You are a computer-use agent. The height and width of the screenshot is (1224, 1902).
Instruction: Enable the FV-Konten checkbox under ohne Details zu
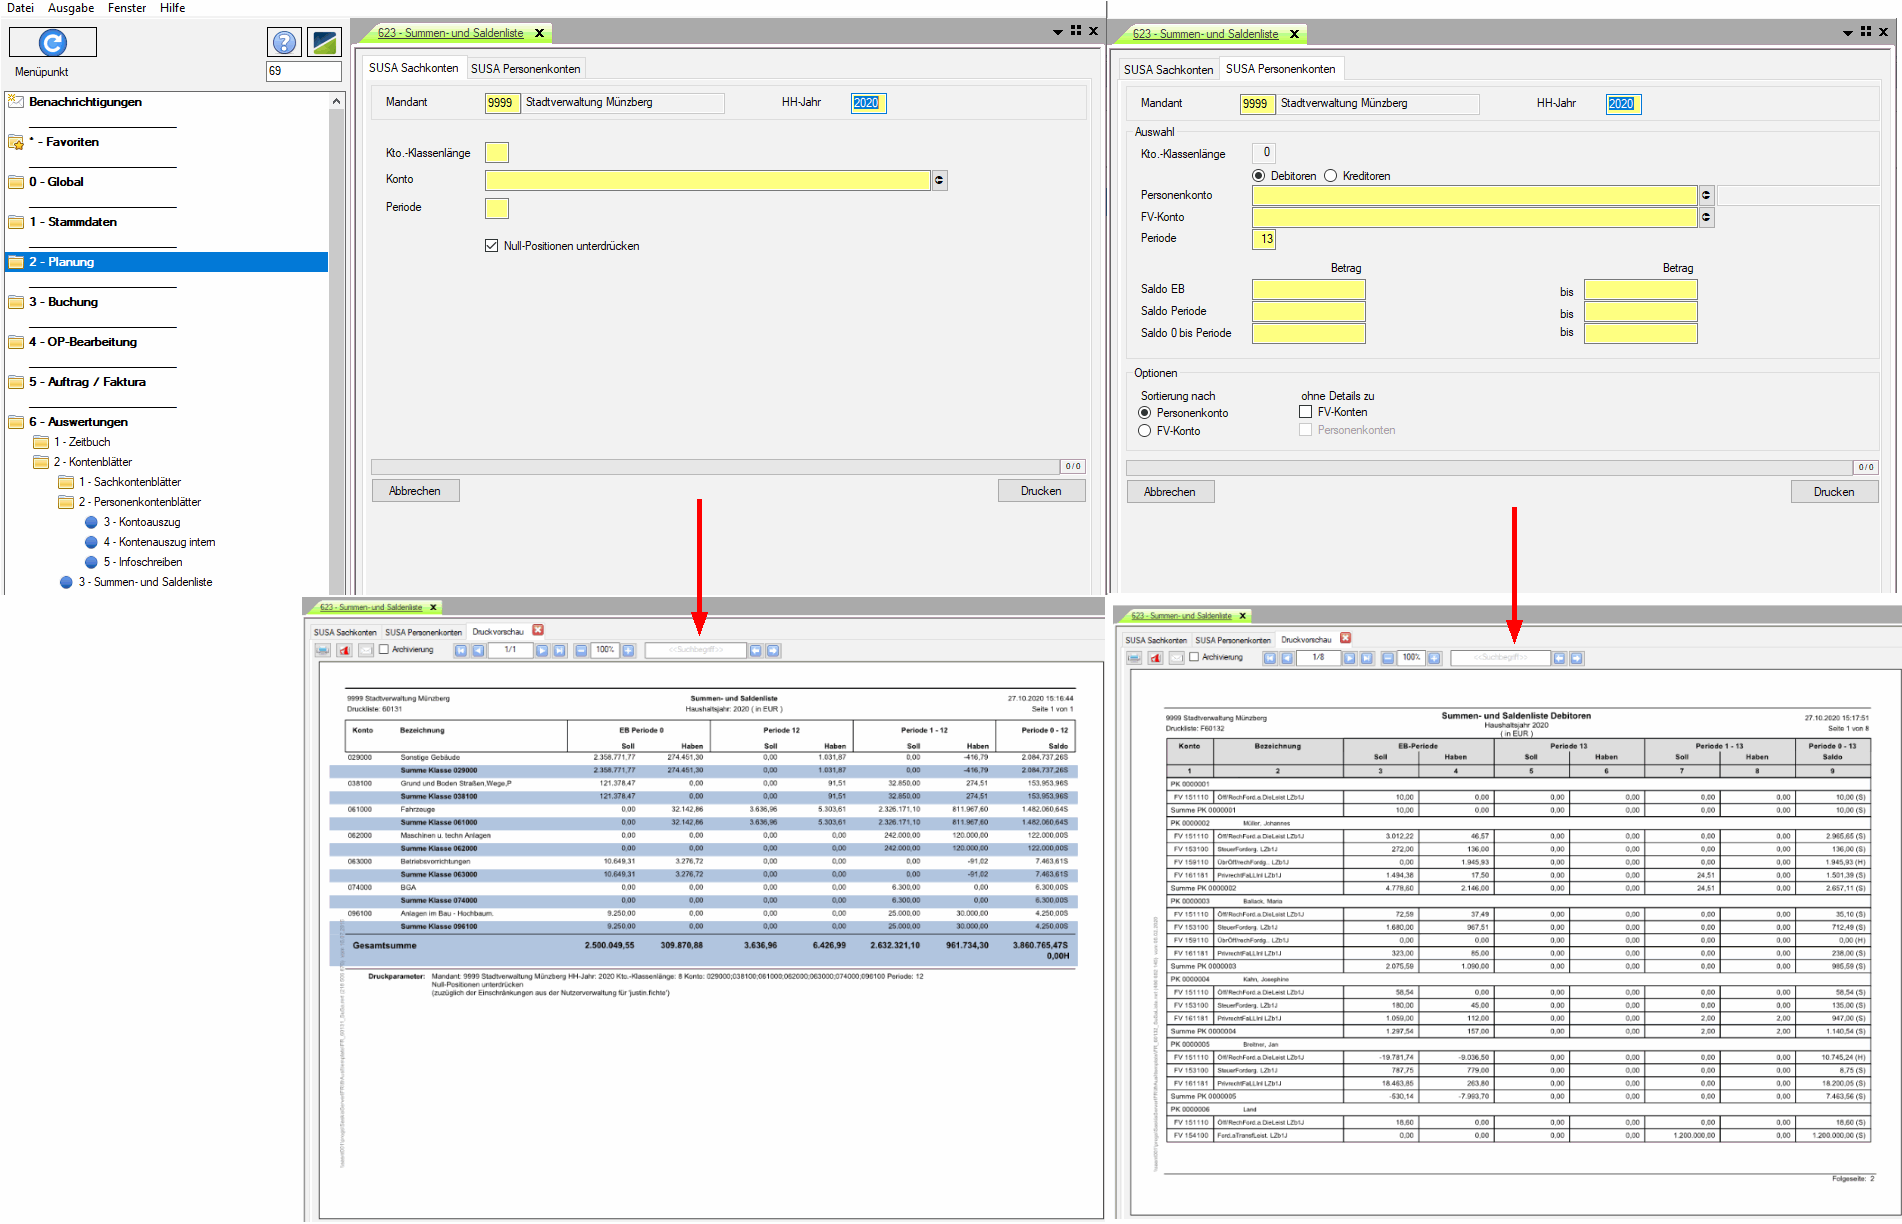(x=1306, y=412)
